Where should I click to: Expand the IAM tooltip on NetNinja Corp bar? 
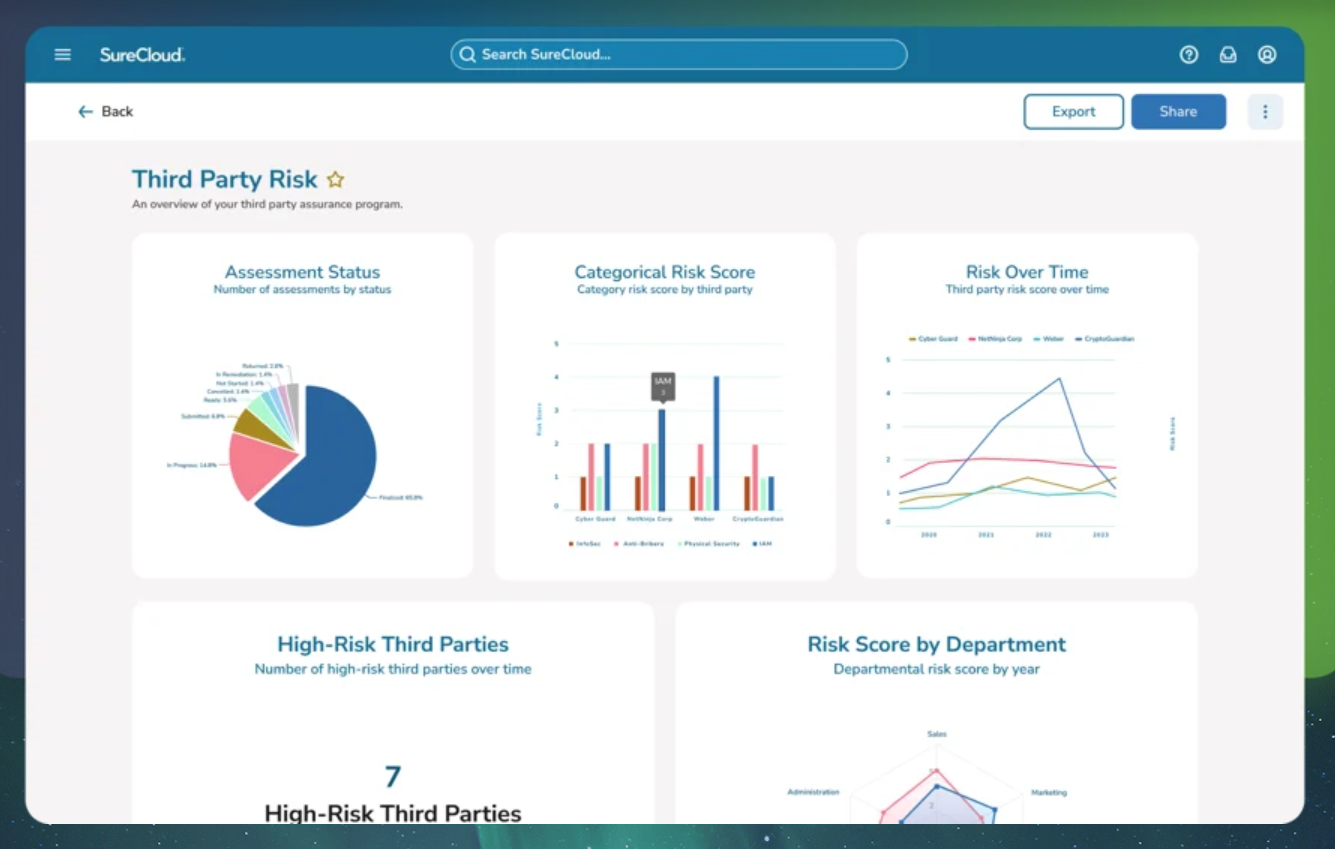pyautogui.click(x=663, y=386)
